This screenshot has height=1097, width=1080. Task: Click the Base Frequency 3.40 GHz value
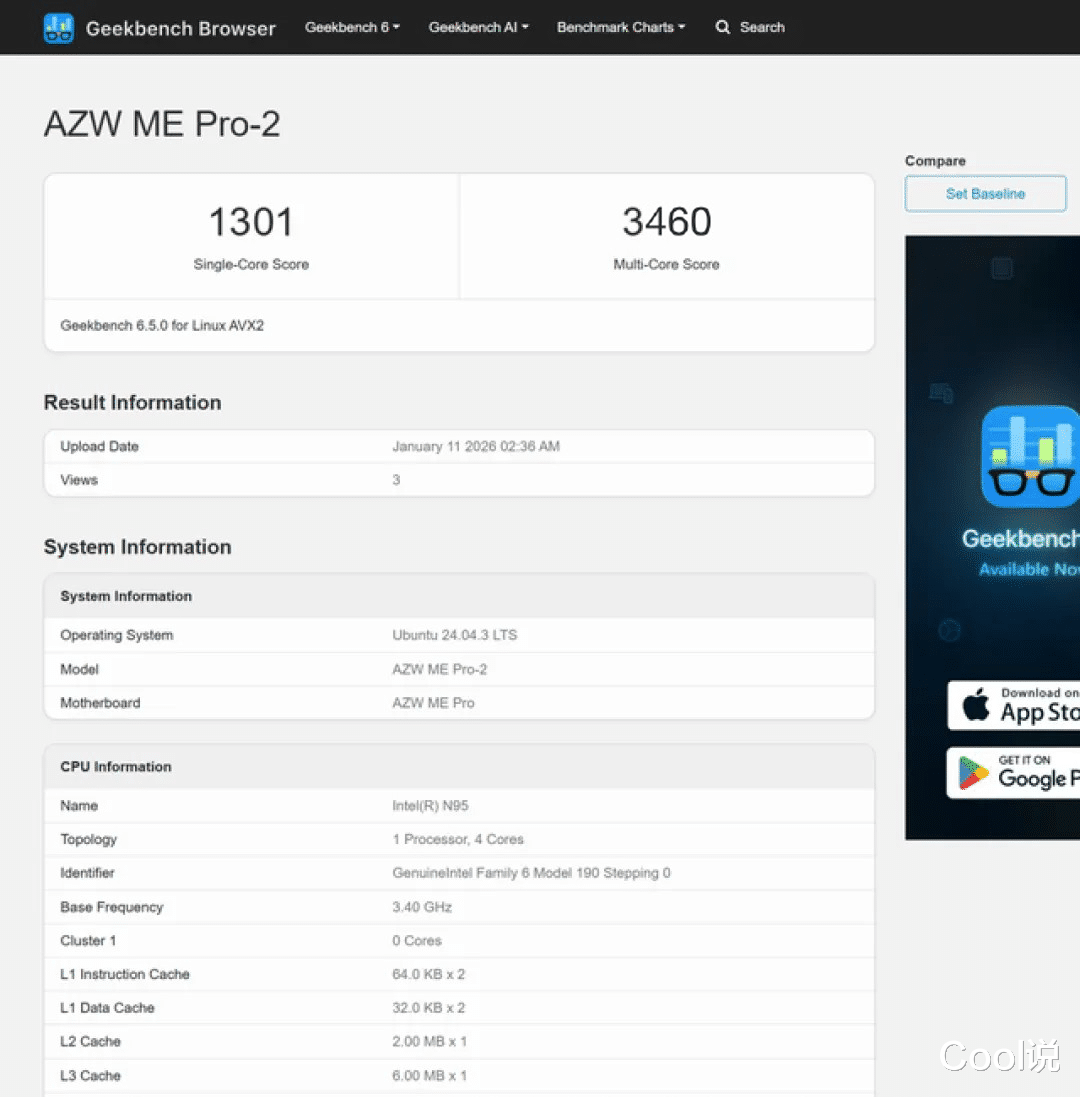422,907
